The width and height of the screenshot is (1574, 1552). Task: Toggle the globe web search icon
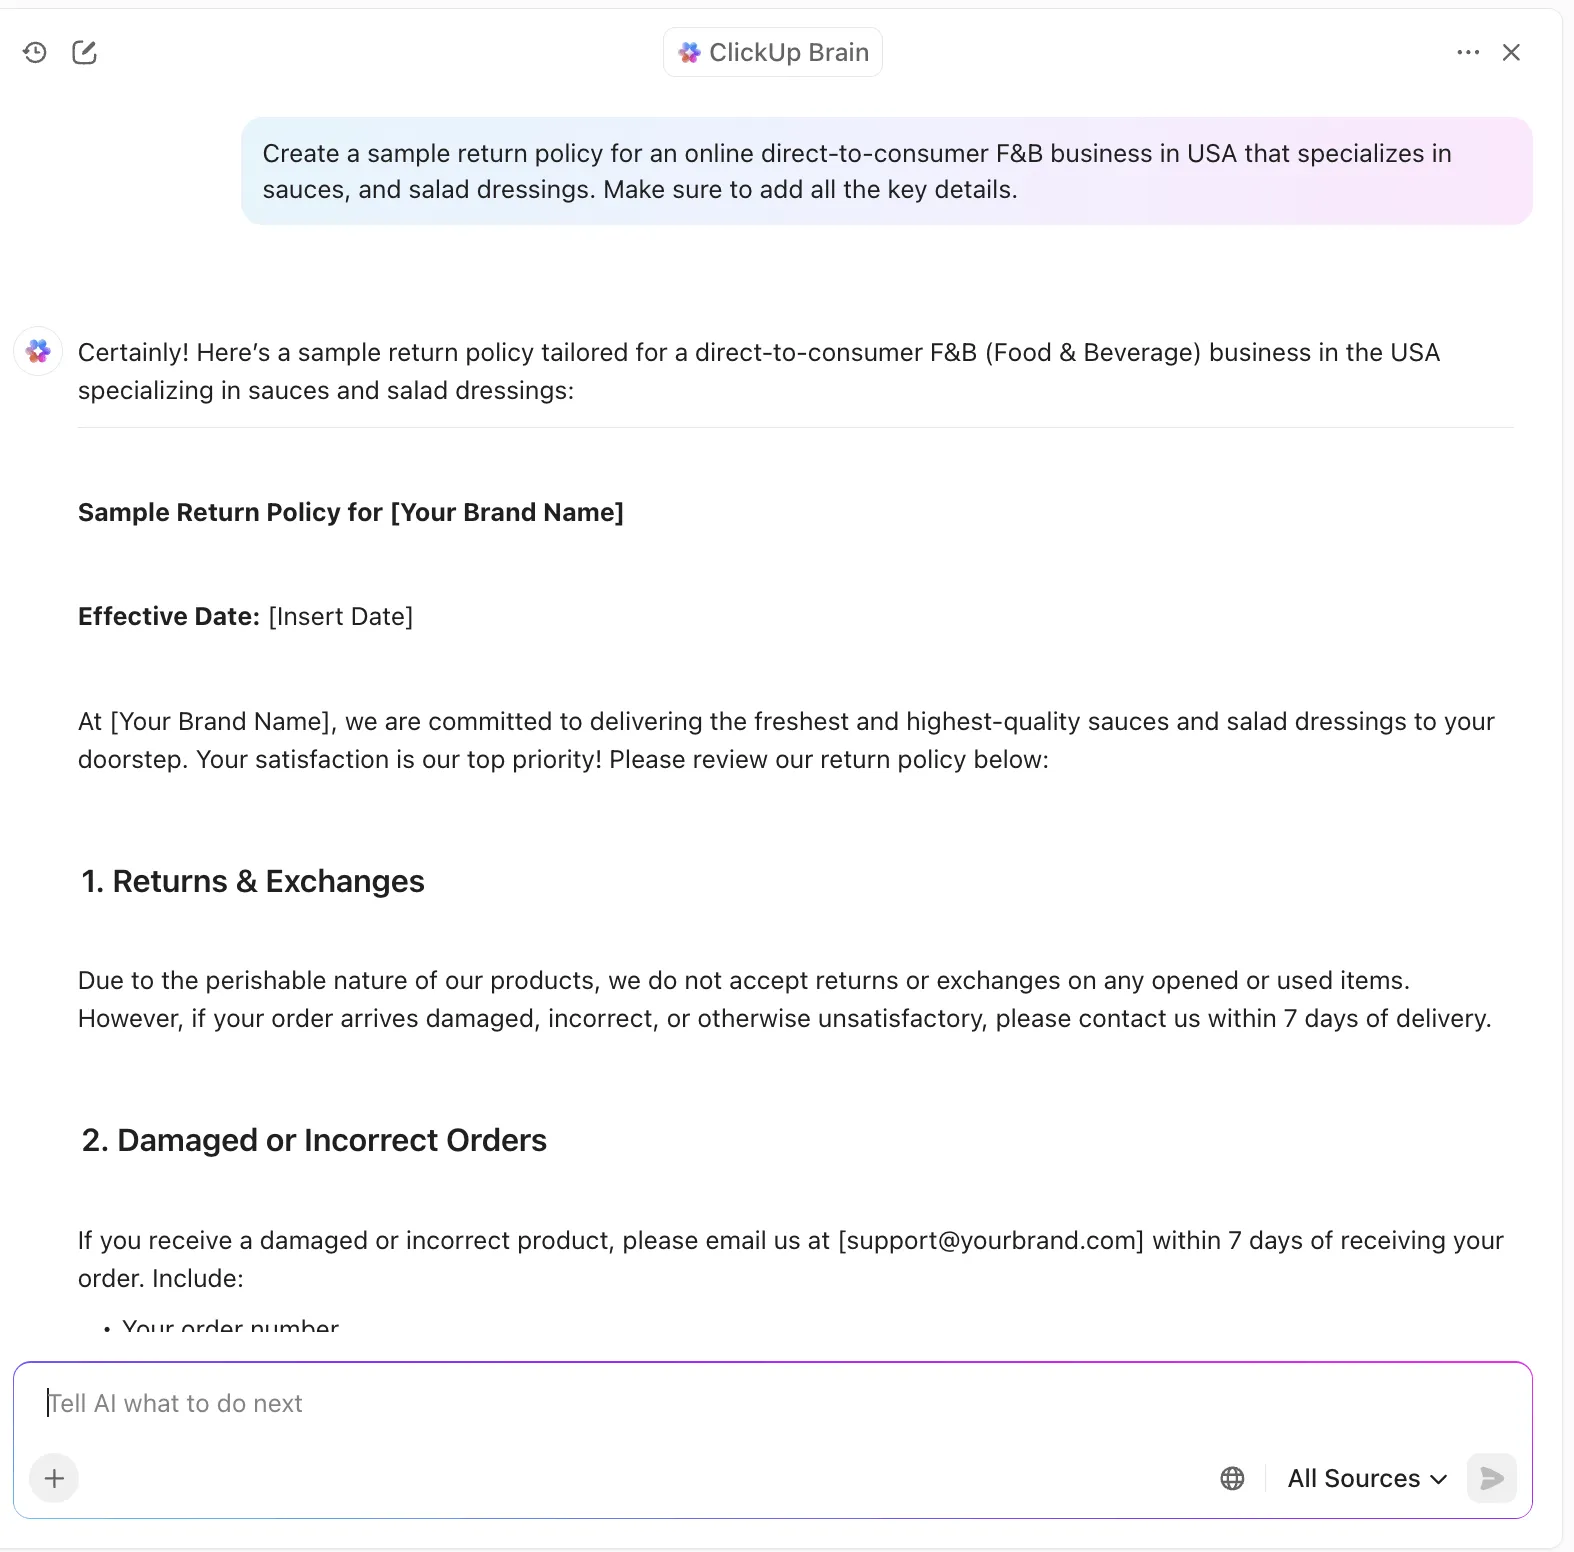1233,1478
